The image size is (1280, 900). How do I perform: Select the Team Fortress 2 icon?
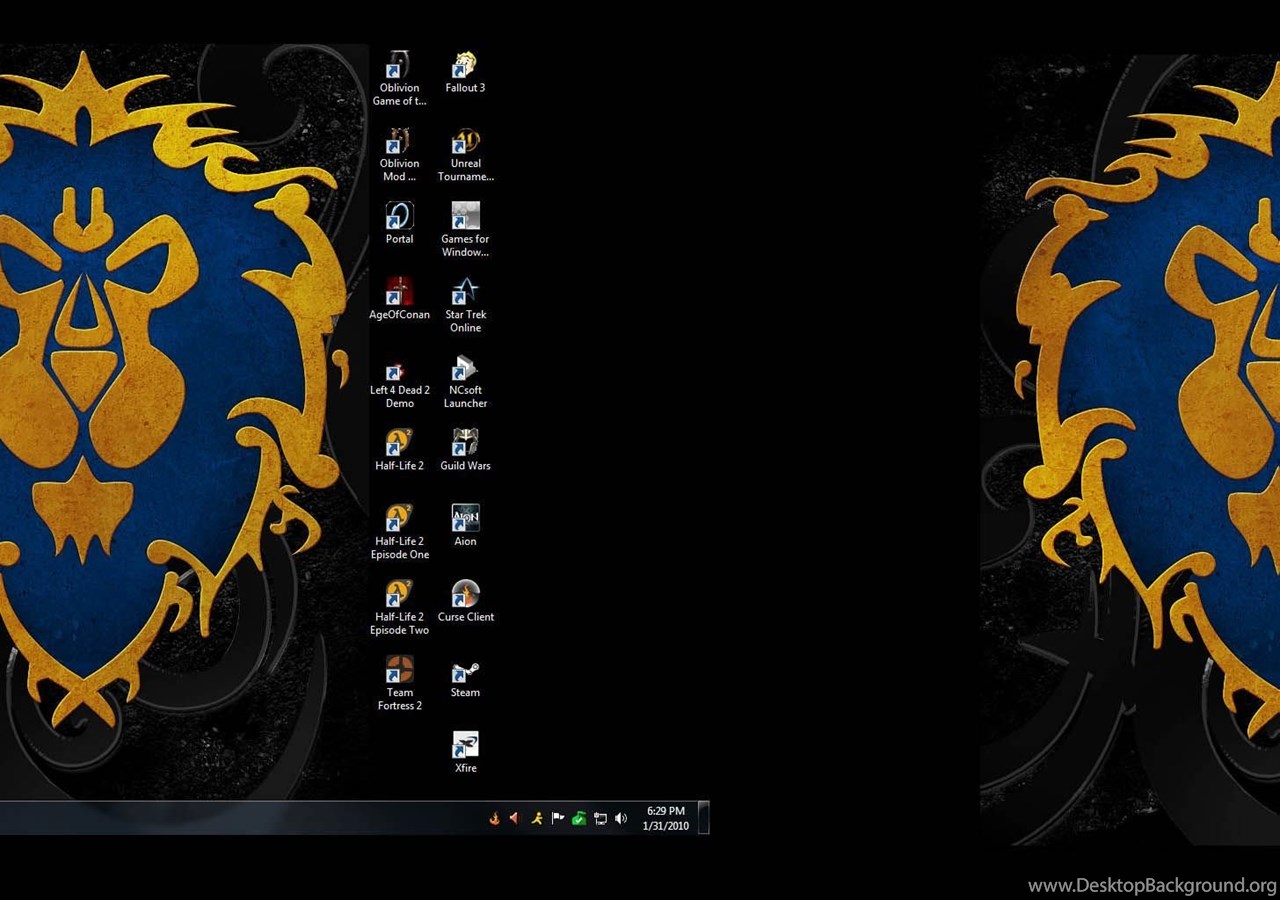(399, 683)
